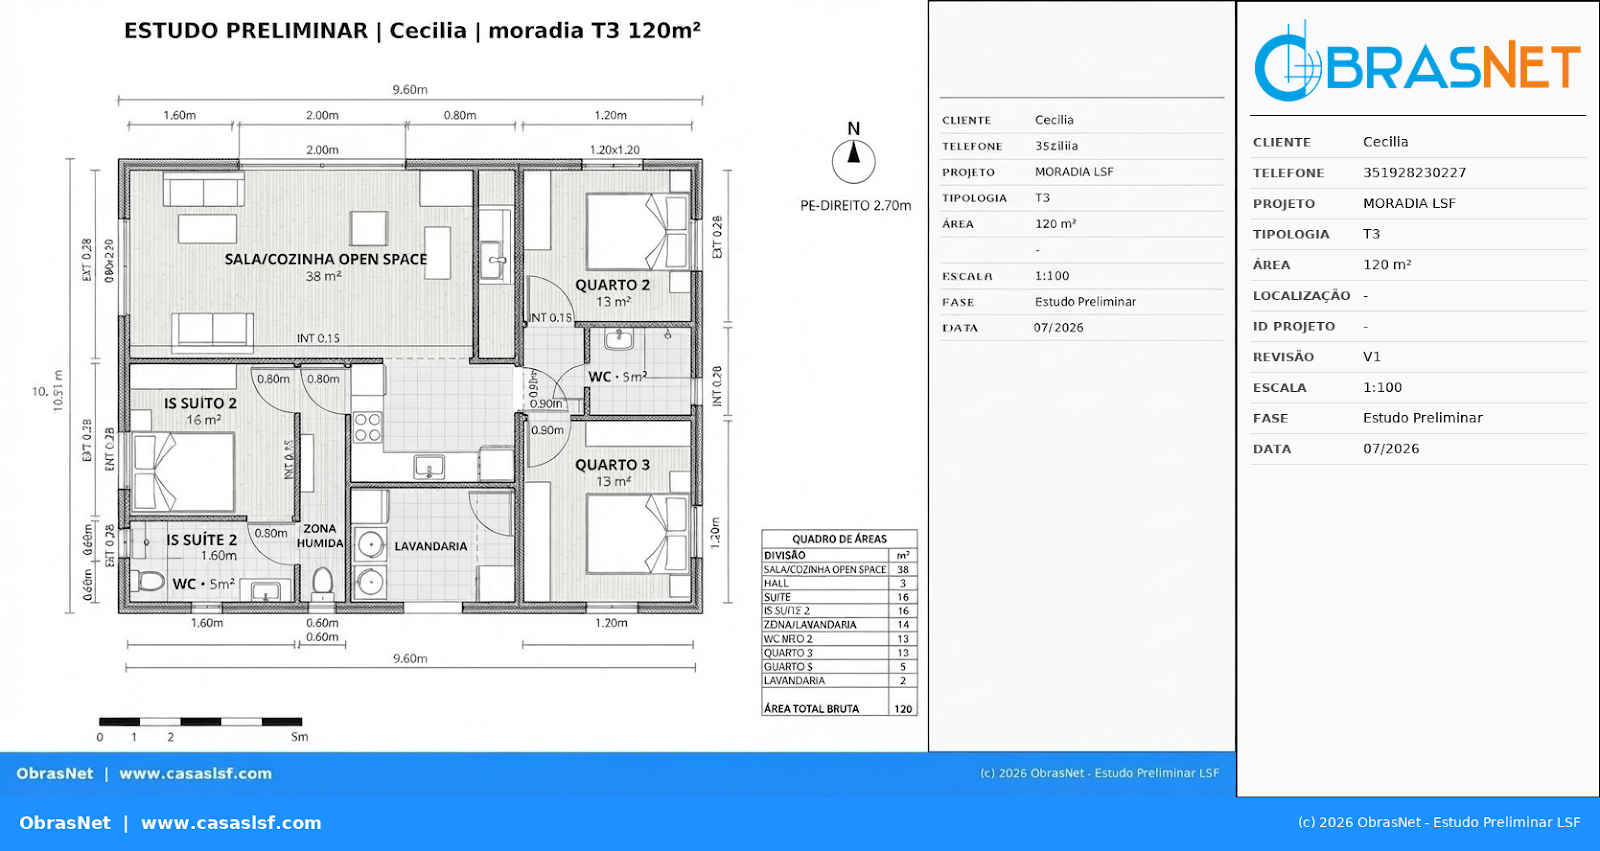The height and width of the screenshot is (851, 1600).
Task: Click Cecilia client name in large title block
Action: tap(1385, 142)
